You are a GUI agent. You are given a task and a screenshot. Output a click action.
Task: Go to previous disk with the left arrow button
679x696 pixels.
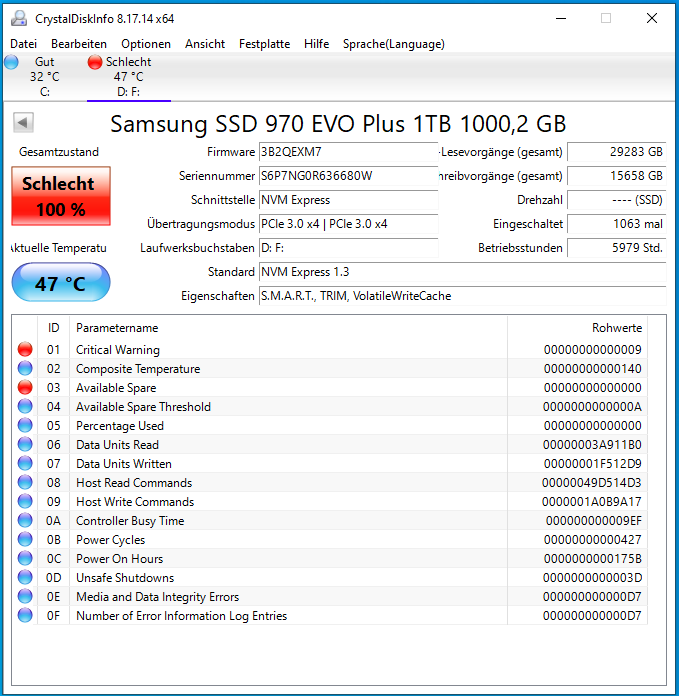pyautogui.click(x=24, y=122)
